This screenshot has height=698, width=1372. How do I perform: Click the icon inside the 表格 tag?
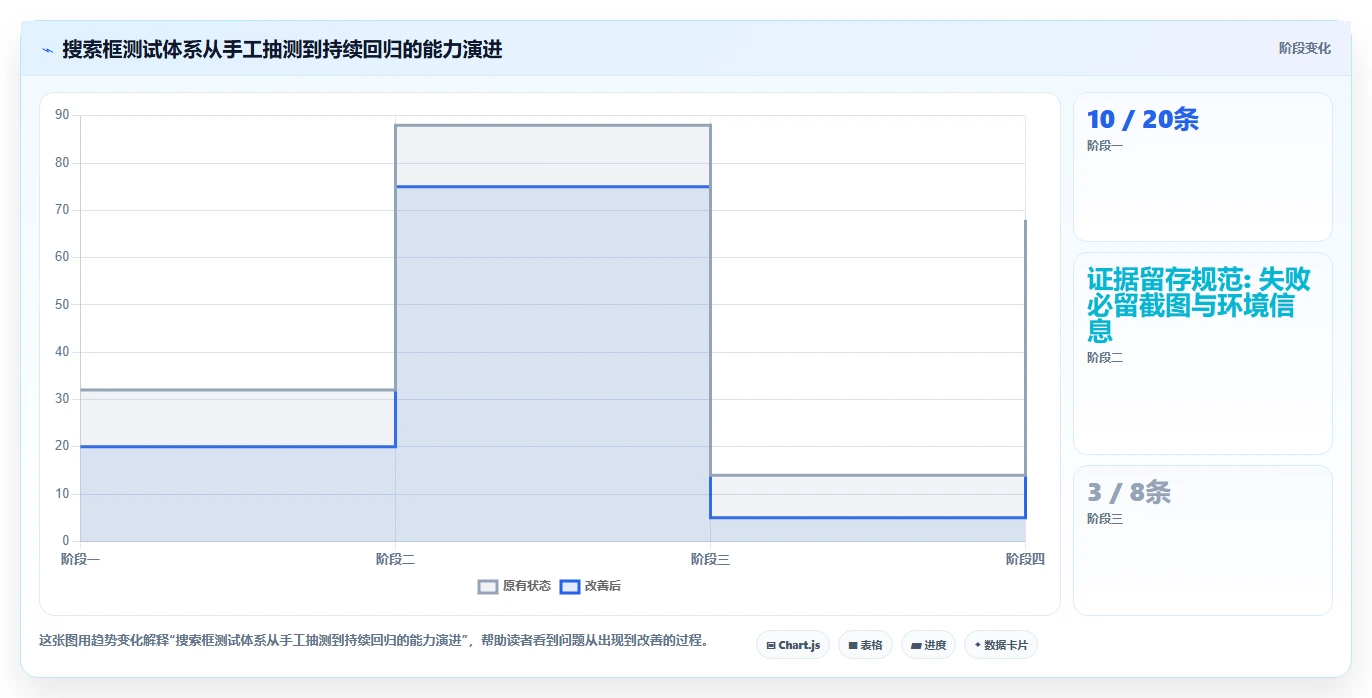[x=853, y=646]
